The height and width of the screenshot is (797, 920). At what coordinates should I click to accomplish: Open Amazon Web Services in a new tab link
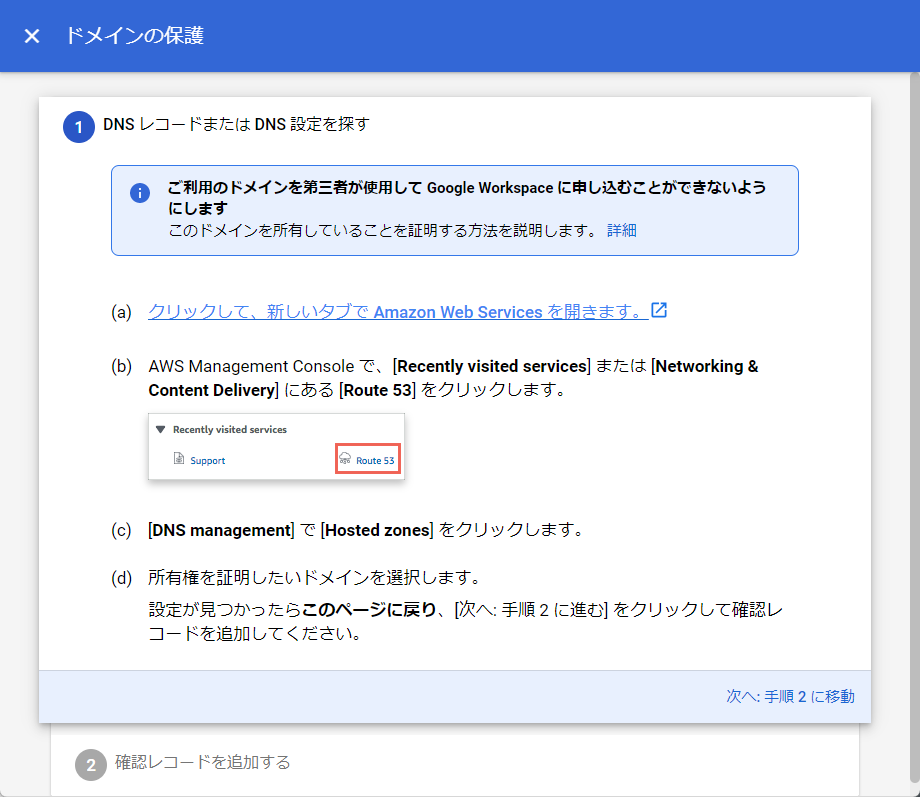pyautogui.click(x=398, y=312)
